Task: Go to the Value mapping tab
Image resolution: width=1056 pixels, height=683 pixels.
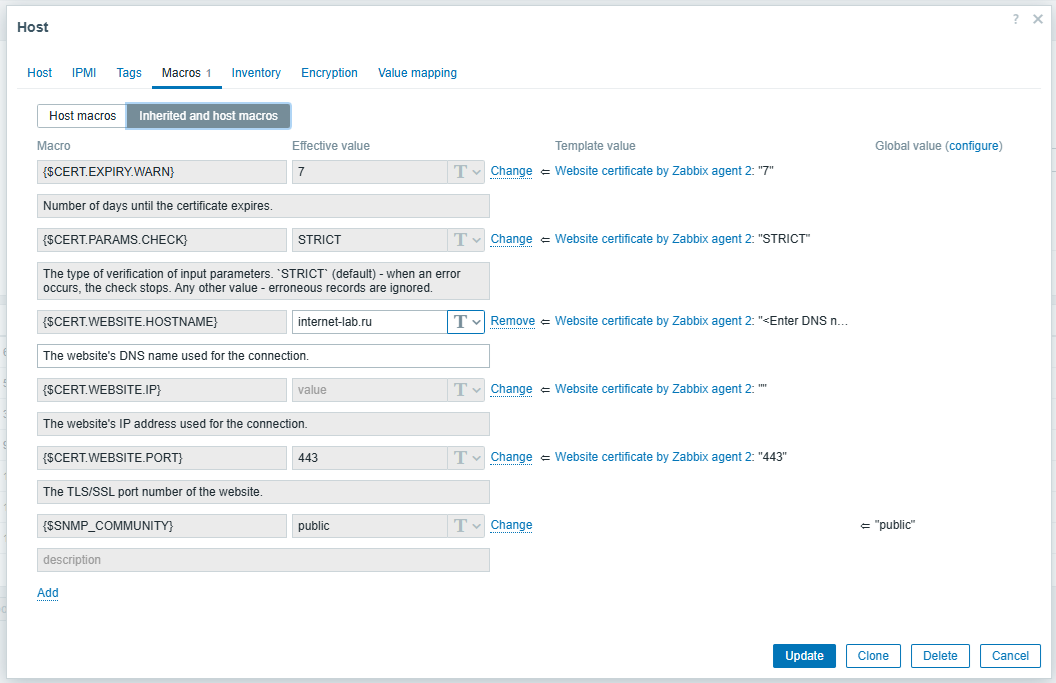Action: coord(417,73)
